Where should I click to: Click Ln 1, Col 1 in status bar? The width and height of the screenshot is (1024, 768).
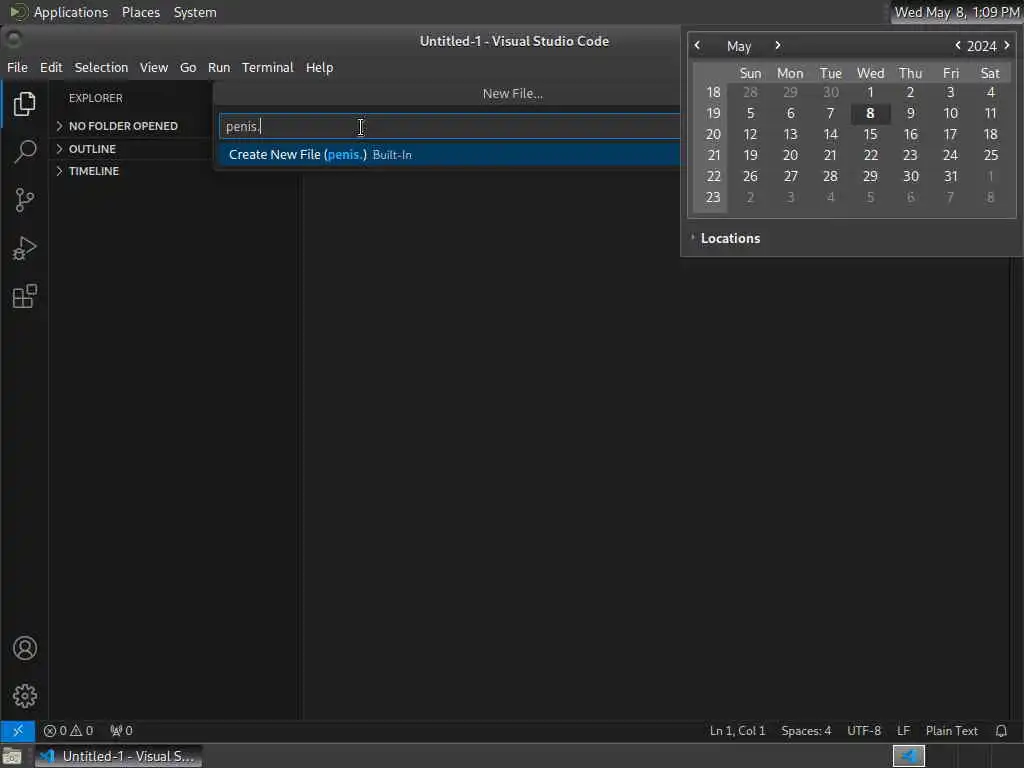click(x=737, y=731)
